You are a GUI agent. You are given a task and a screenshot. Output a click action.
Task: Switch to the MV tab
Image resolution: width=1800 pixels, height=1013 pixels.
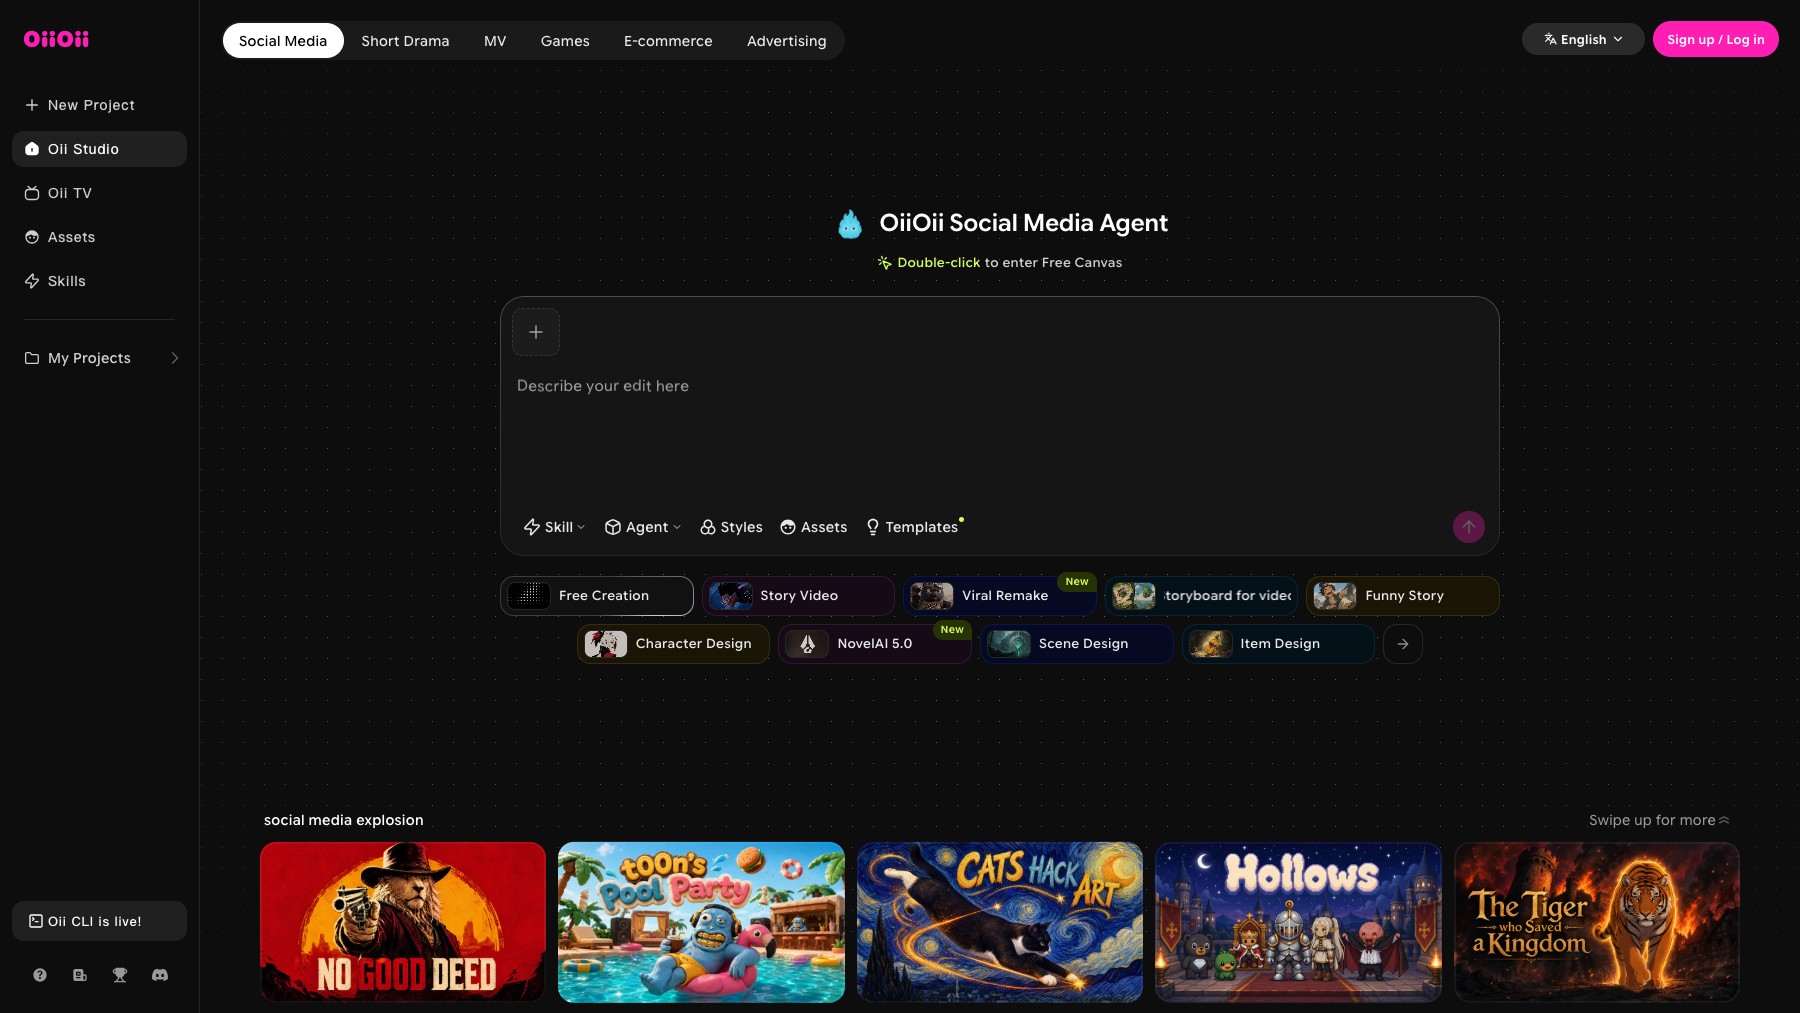tap(495, 41)
